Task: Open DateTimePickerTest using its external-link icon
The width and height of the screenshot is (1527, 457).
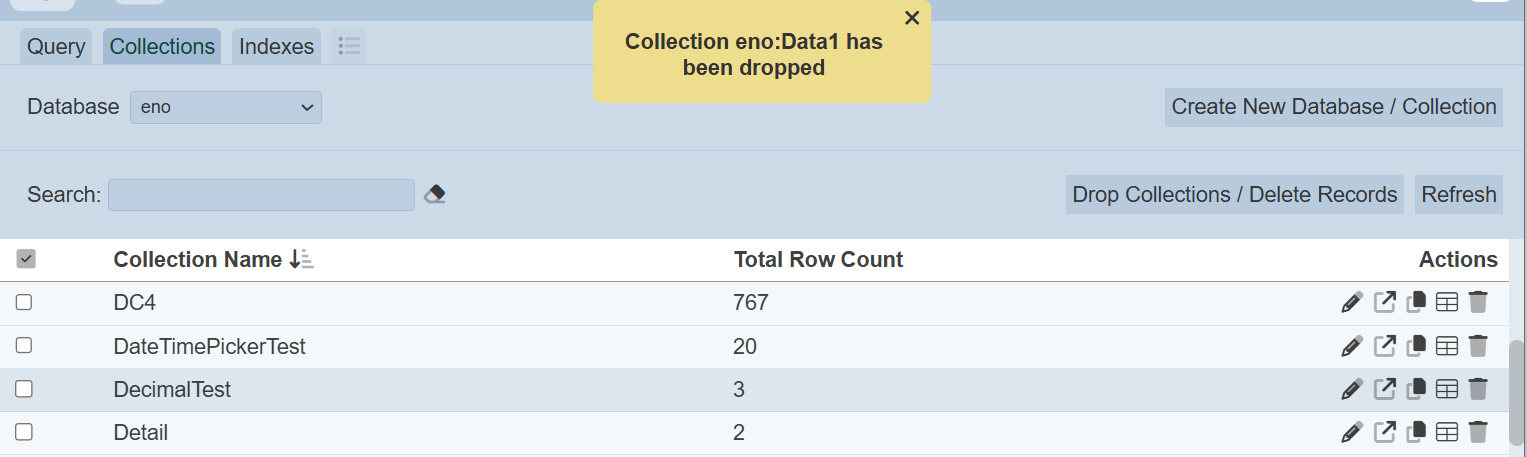Action: click(1385, 346)
